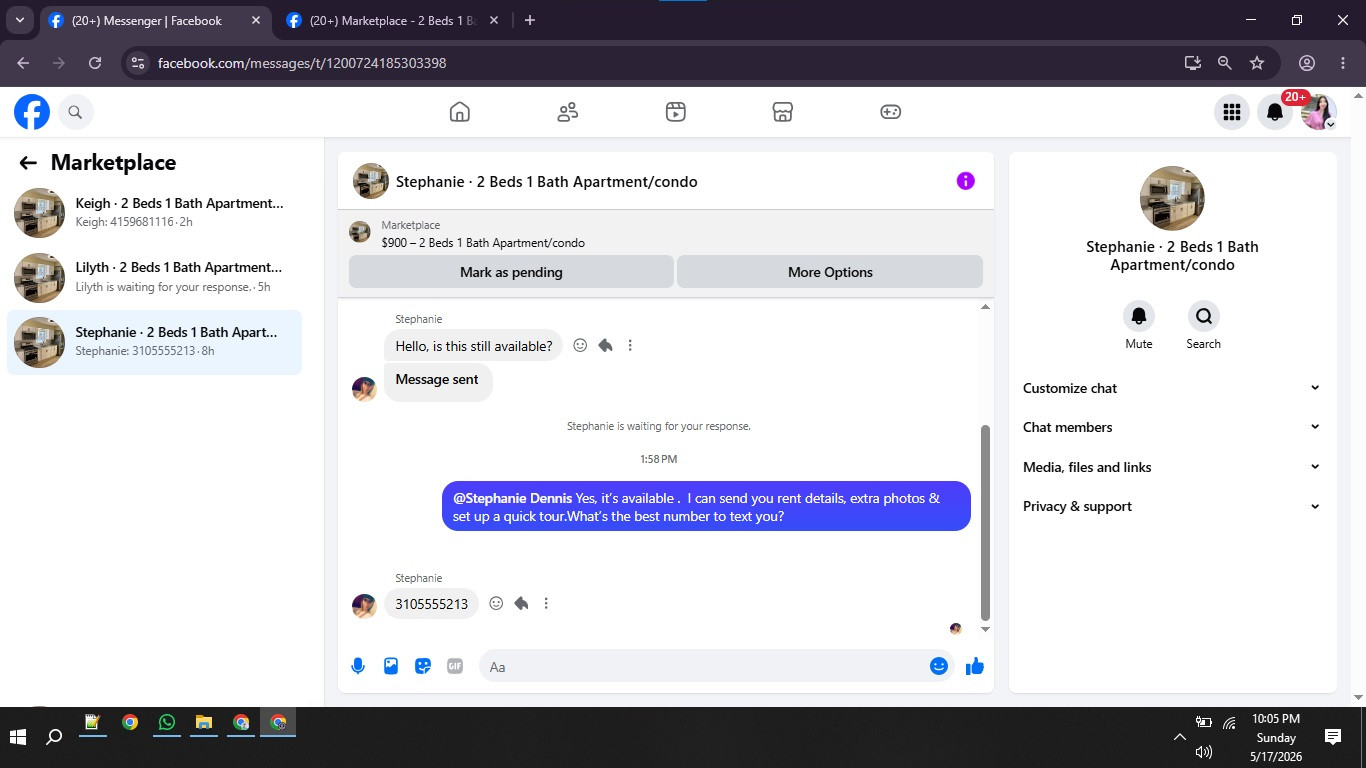This screenshot has width=1366, height=768.
Task: Attach a photo file icon
Action: click(x=391, y=666)
